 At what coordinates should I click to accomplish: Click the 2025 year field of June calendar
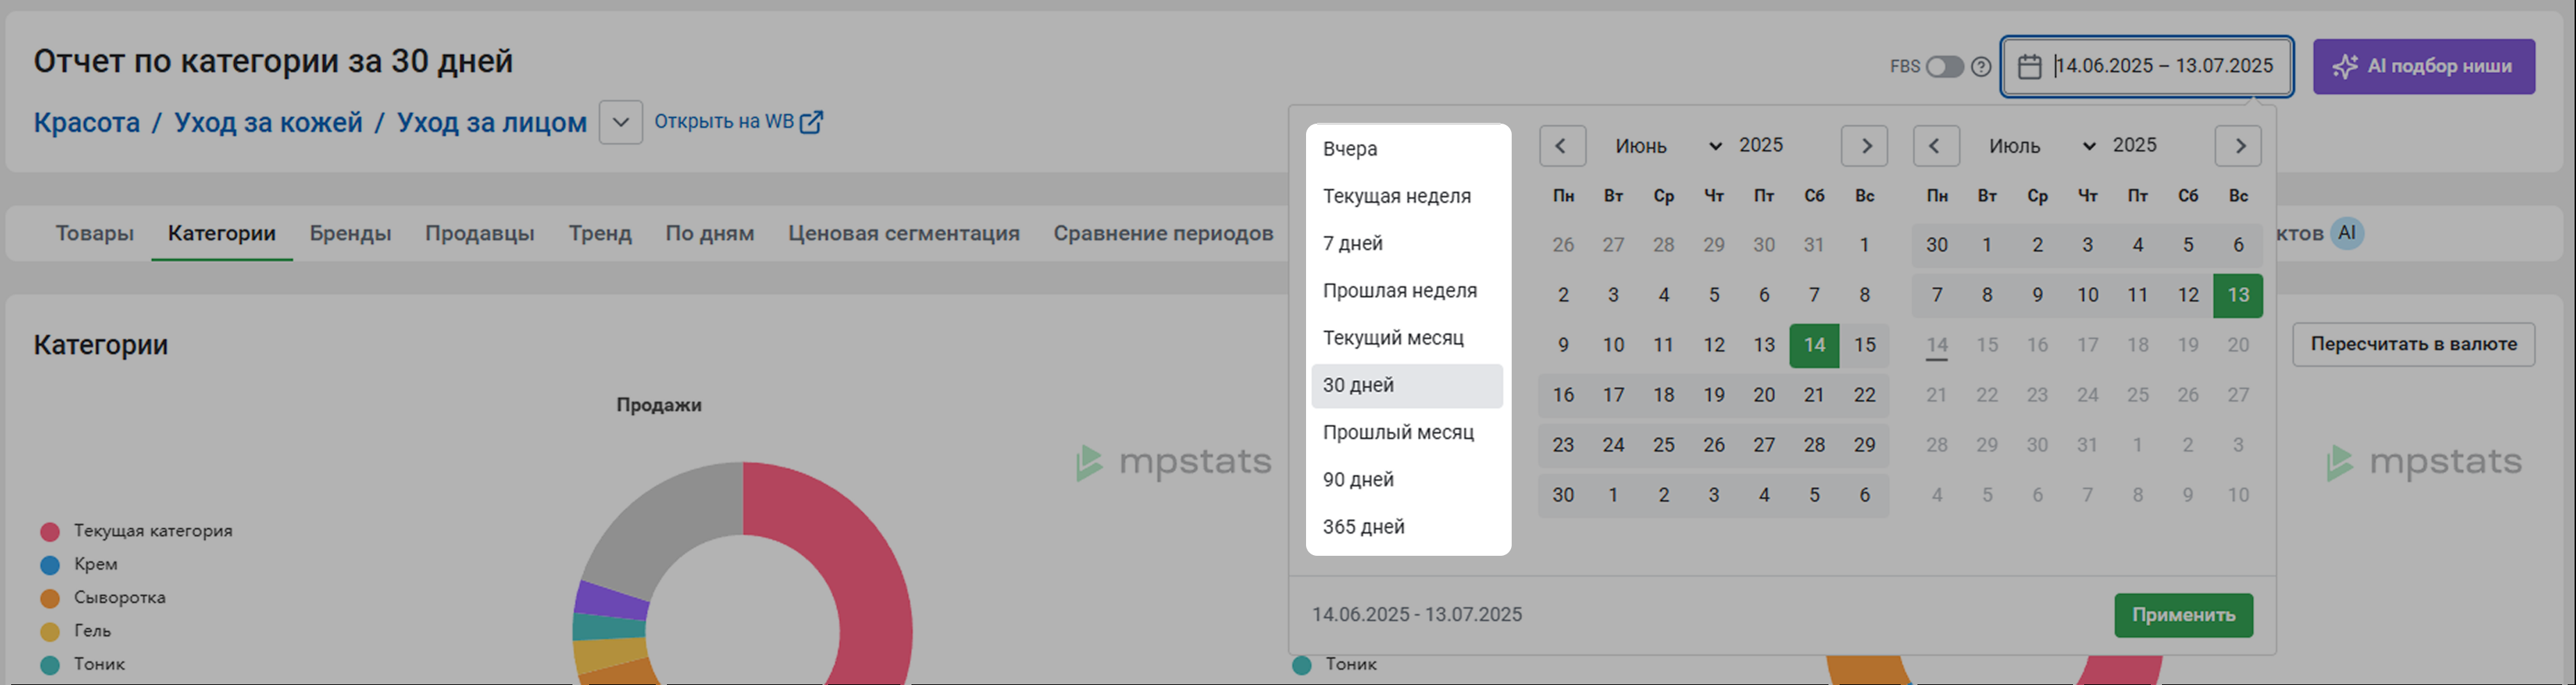[x=1761, y=145]
